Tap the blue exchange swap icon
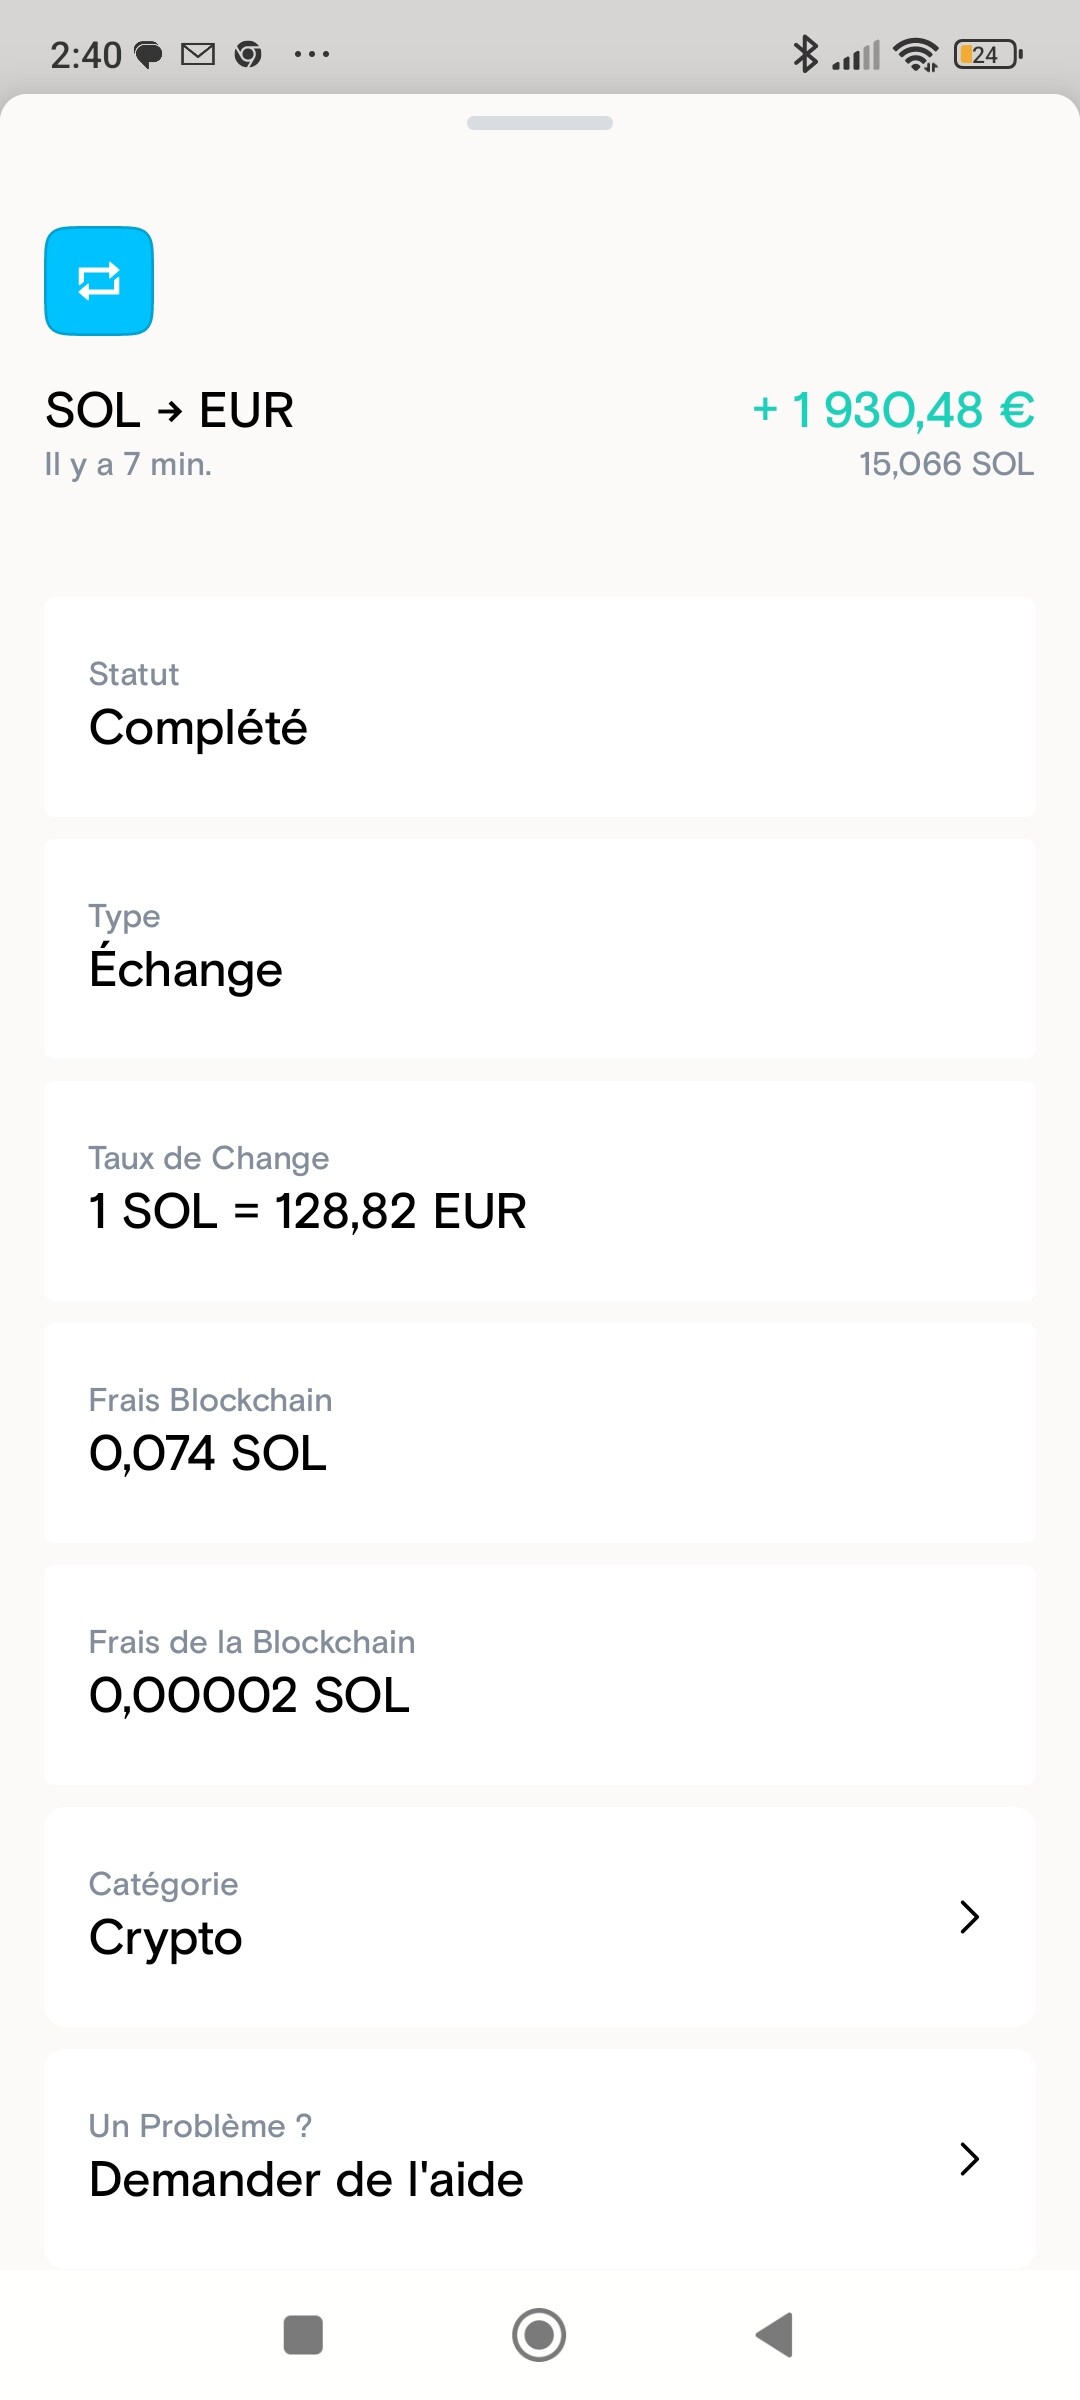The image size is (1080, 2400). click(x=99, y=281)
